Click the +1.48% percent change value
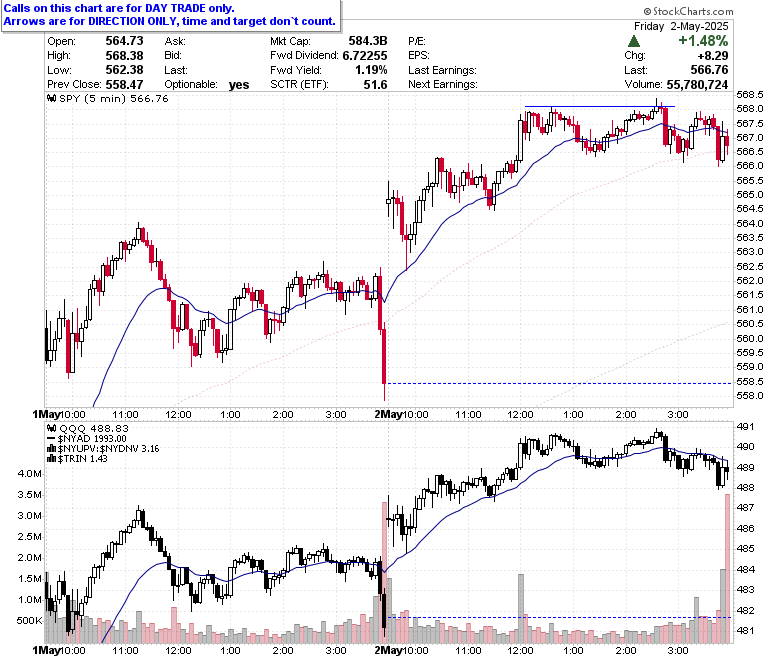Screen dimensions: 780x659 coord(703,41)
